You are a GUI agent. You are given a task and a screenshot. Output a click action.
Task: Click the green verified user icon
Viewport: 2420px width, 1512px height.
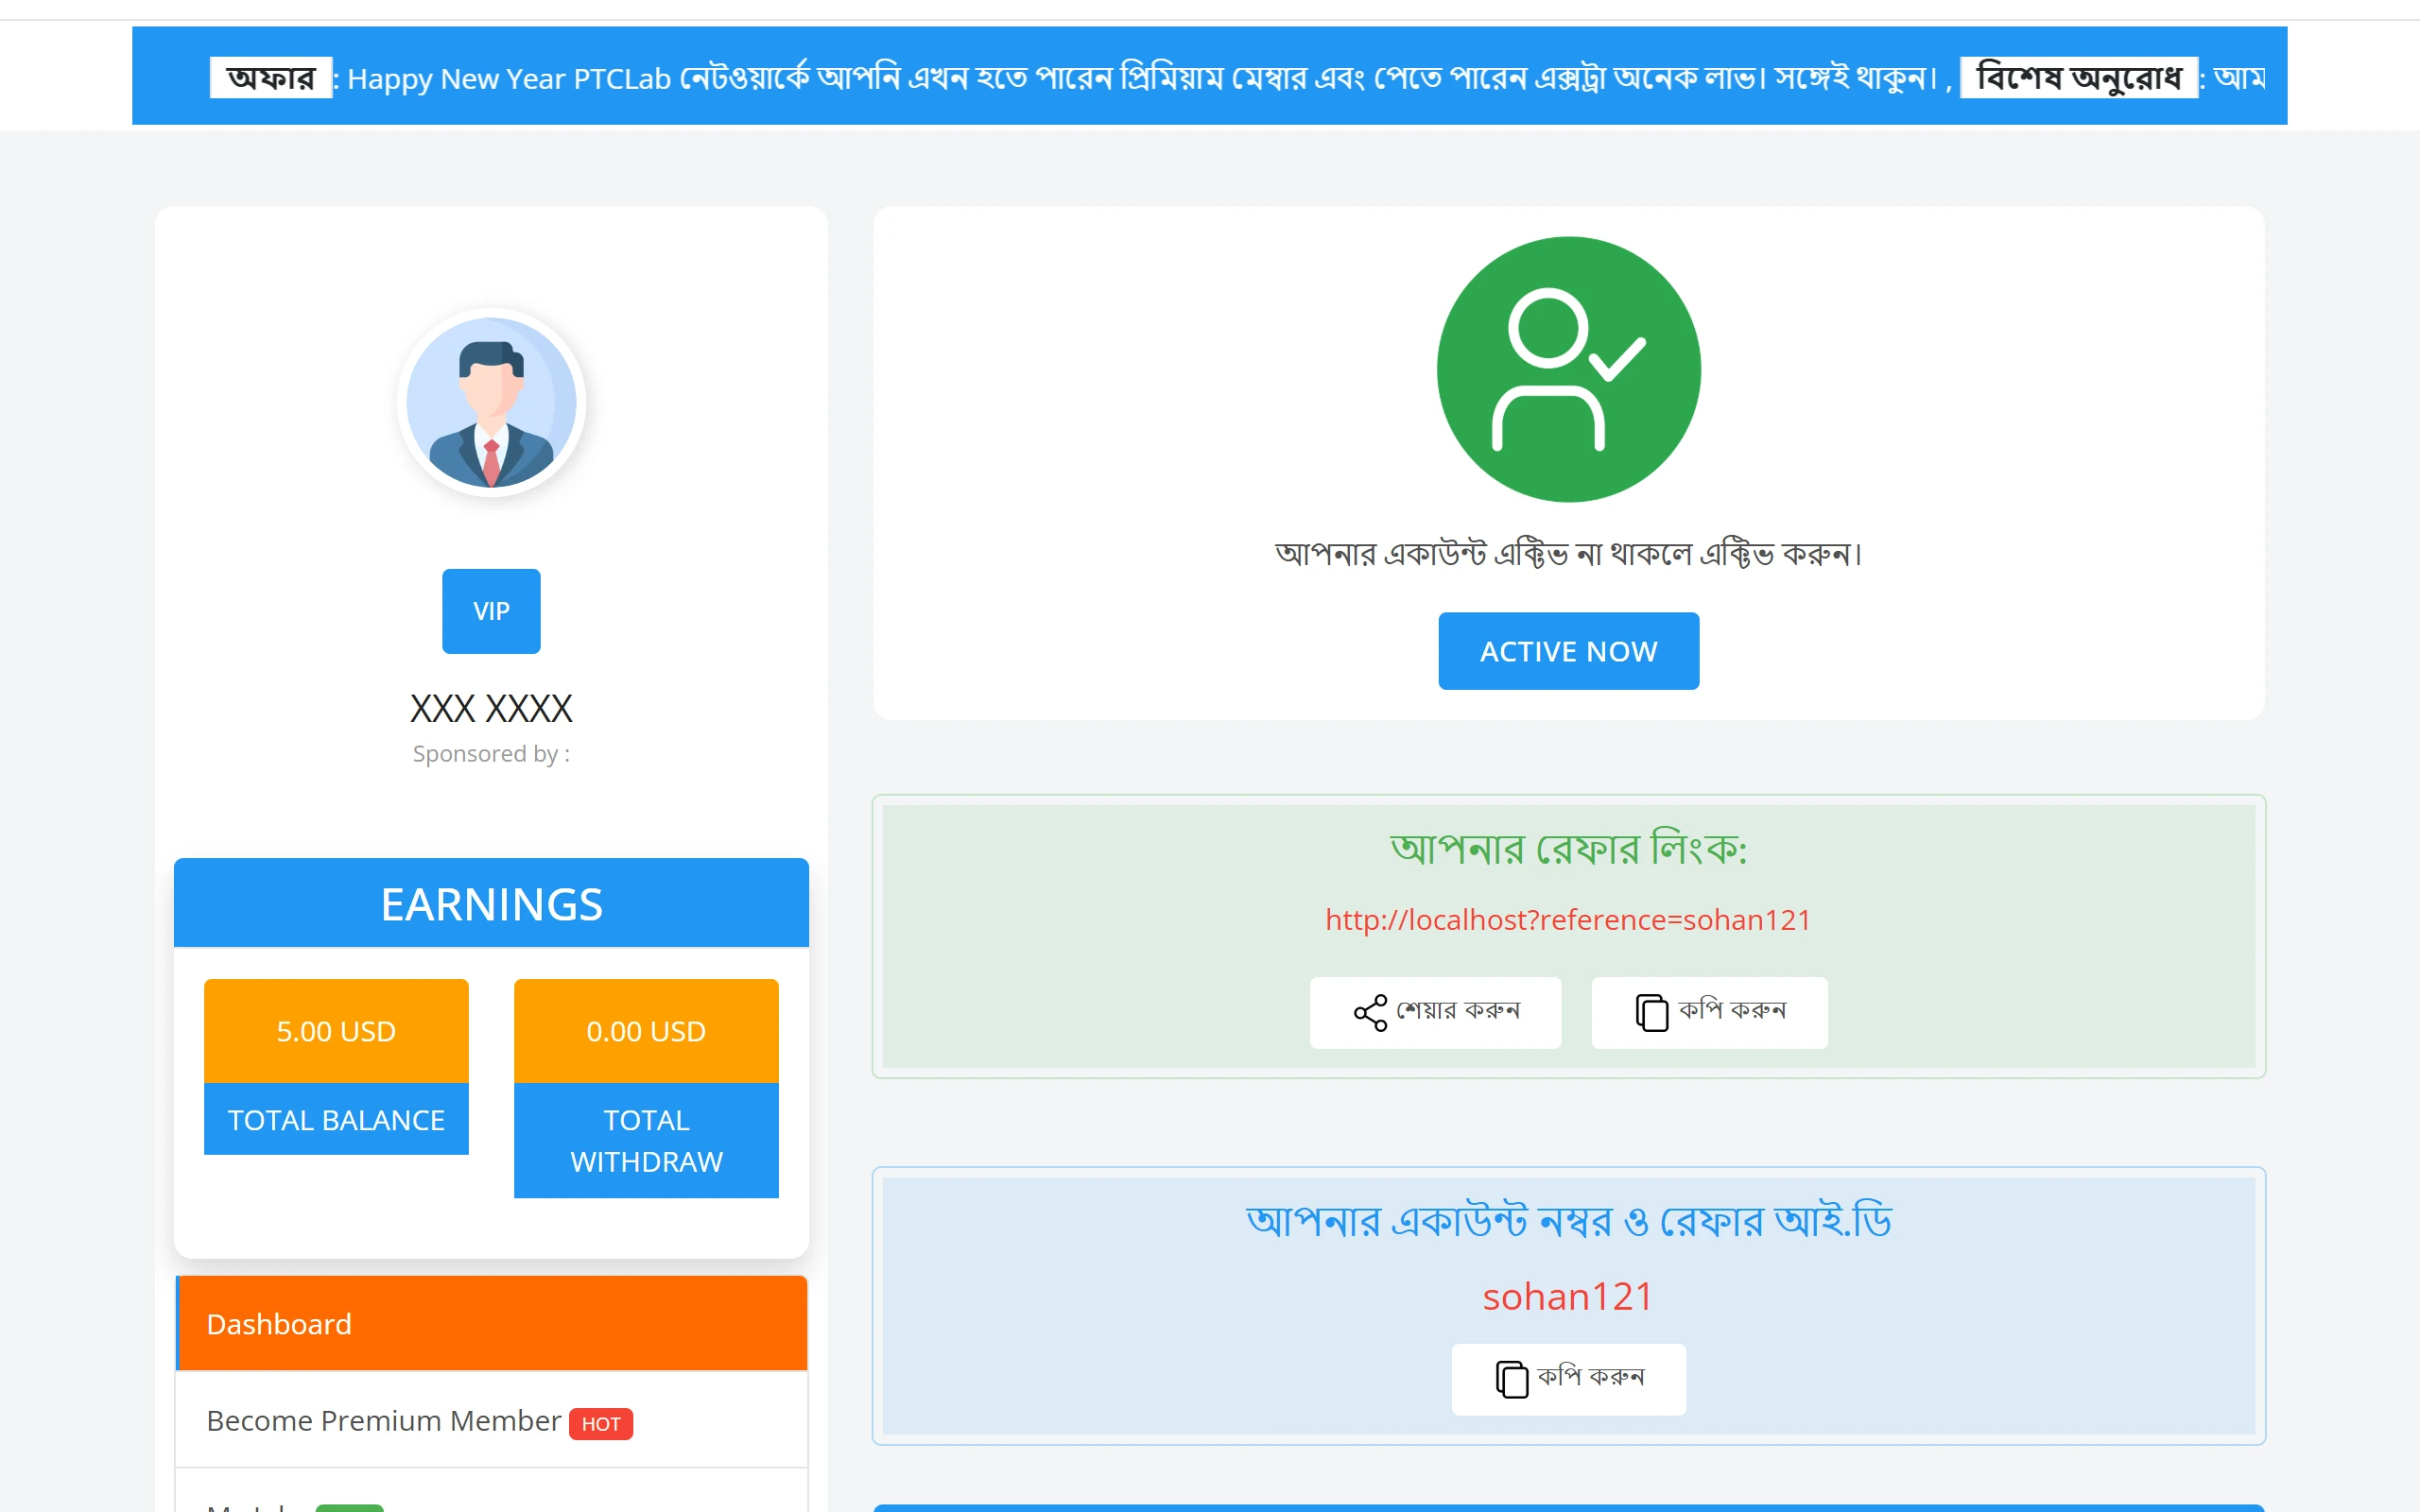[x=1568, y=369]
